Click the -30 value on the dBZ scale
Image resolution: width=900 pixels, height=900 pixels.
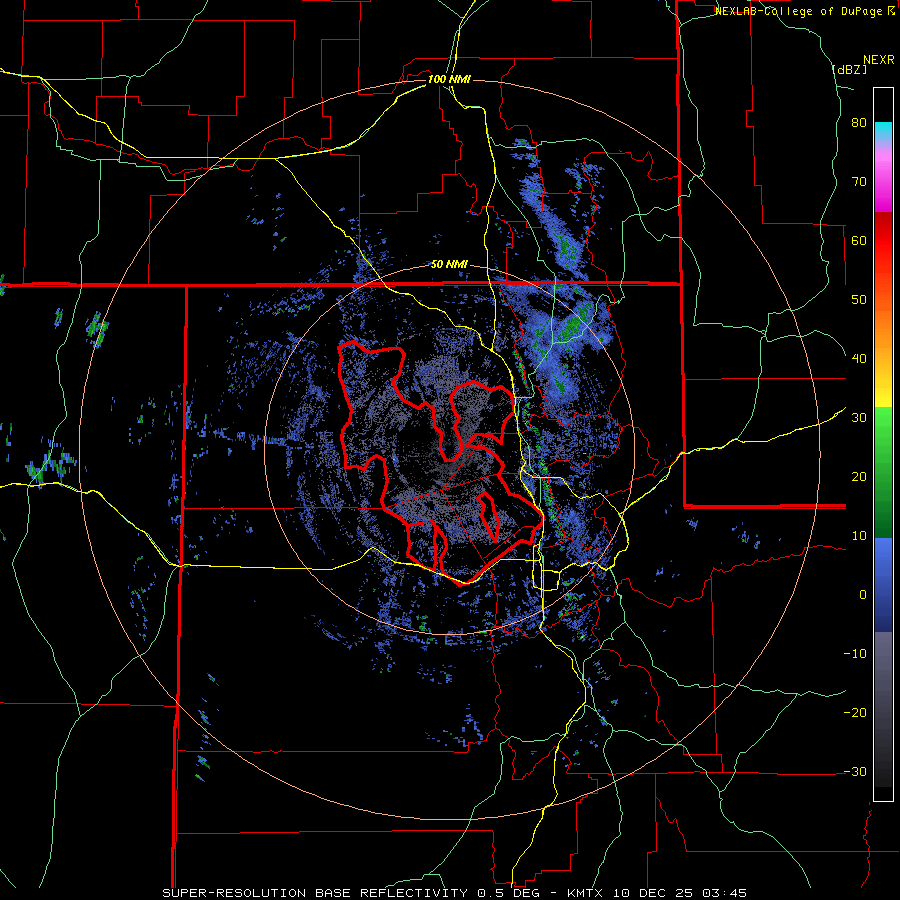855,771
